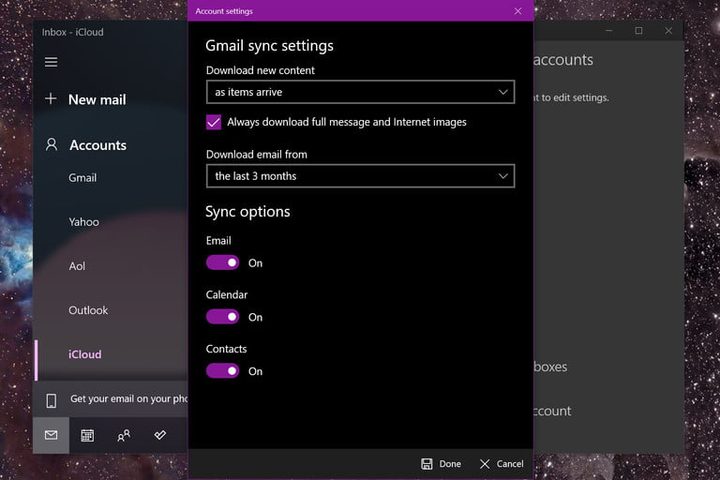Screen dimensions: 720x480
Task: Close the background Mail window
Action: click(x=669, y=31)
